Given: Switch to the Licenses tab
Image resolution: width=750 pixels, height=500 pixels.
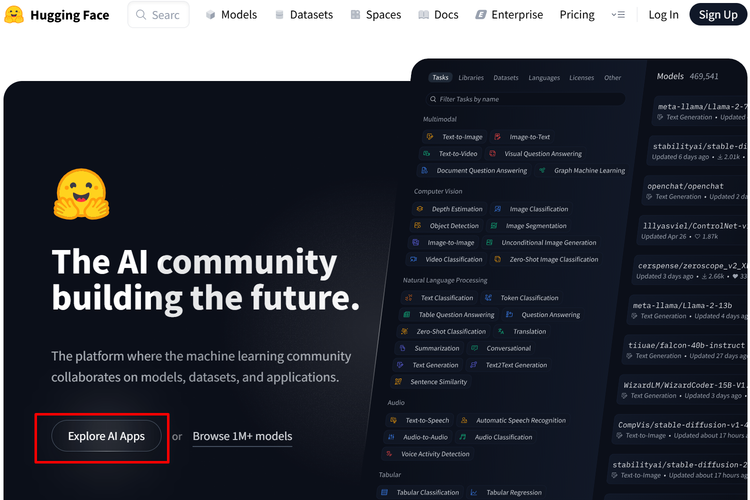Looking at the screenshot, I should pyautogui.click(x=581, y=78).
